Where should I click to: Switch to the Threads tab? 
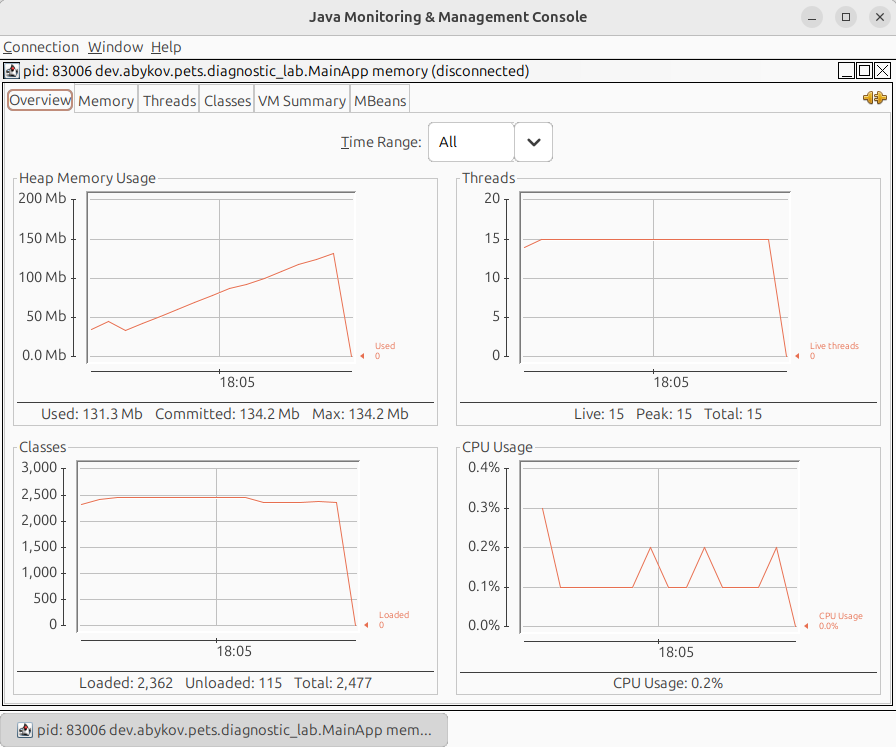click(x=169, y=101)
